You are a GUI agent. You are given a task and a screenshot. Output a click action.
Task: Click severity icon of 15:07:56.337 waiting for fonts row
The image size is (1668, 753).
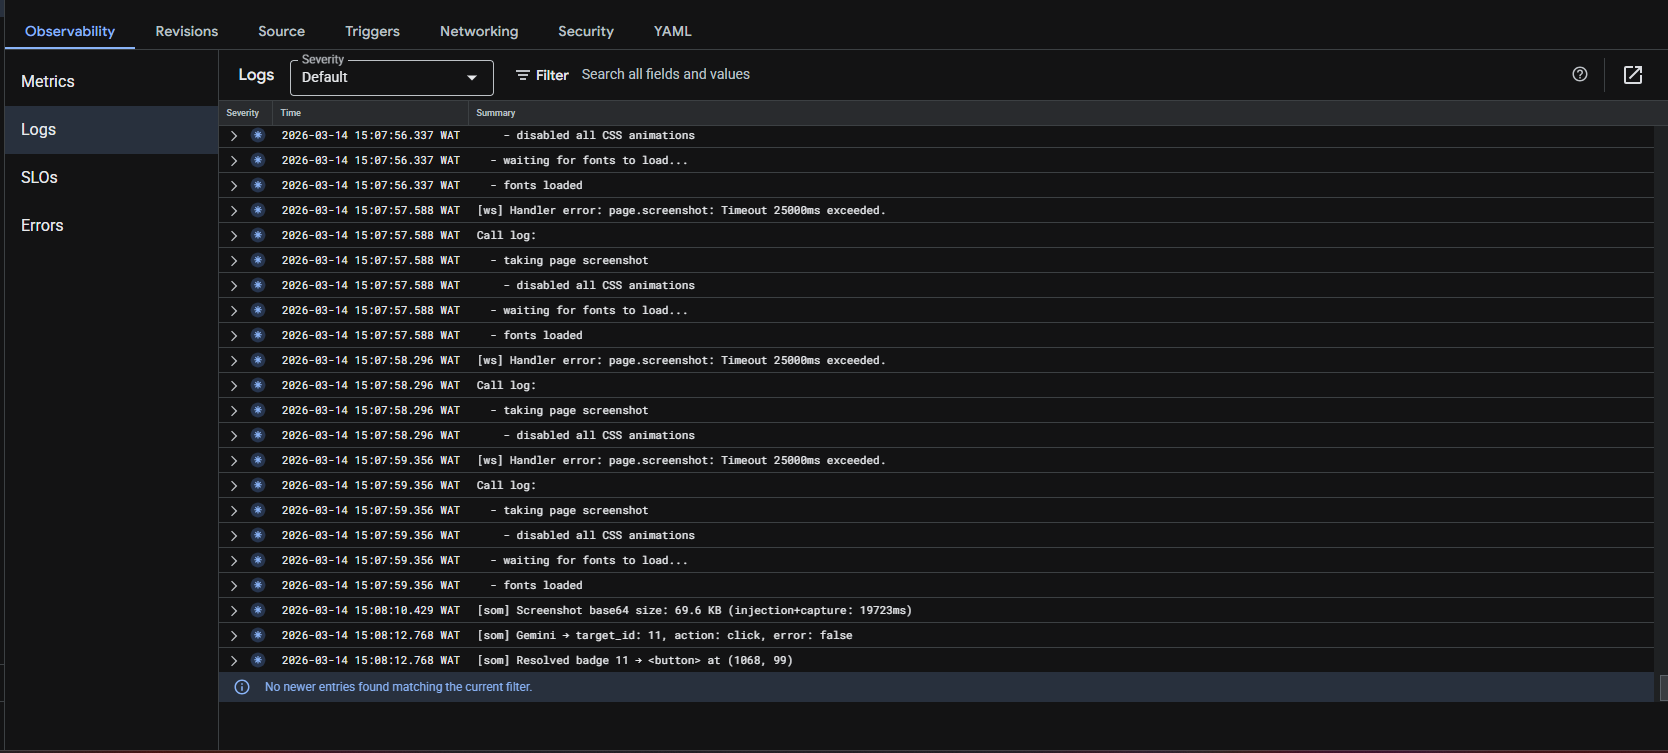coord(258,160)
